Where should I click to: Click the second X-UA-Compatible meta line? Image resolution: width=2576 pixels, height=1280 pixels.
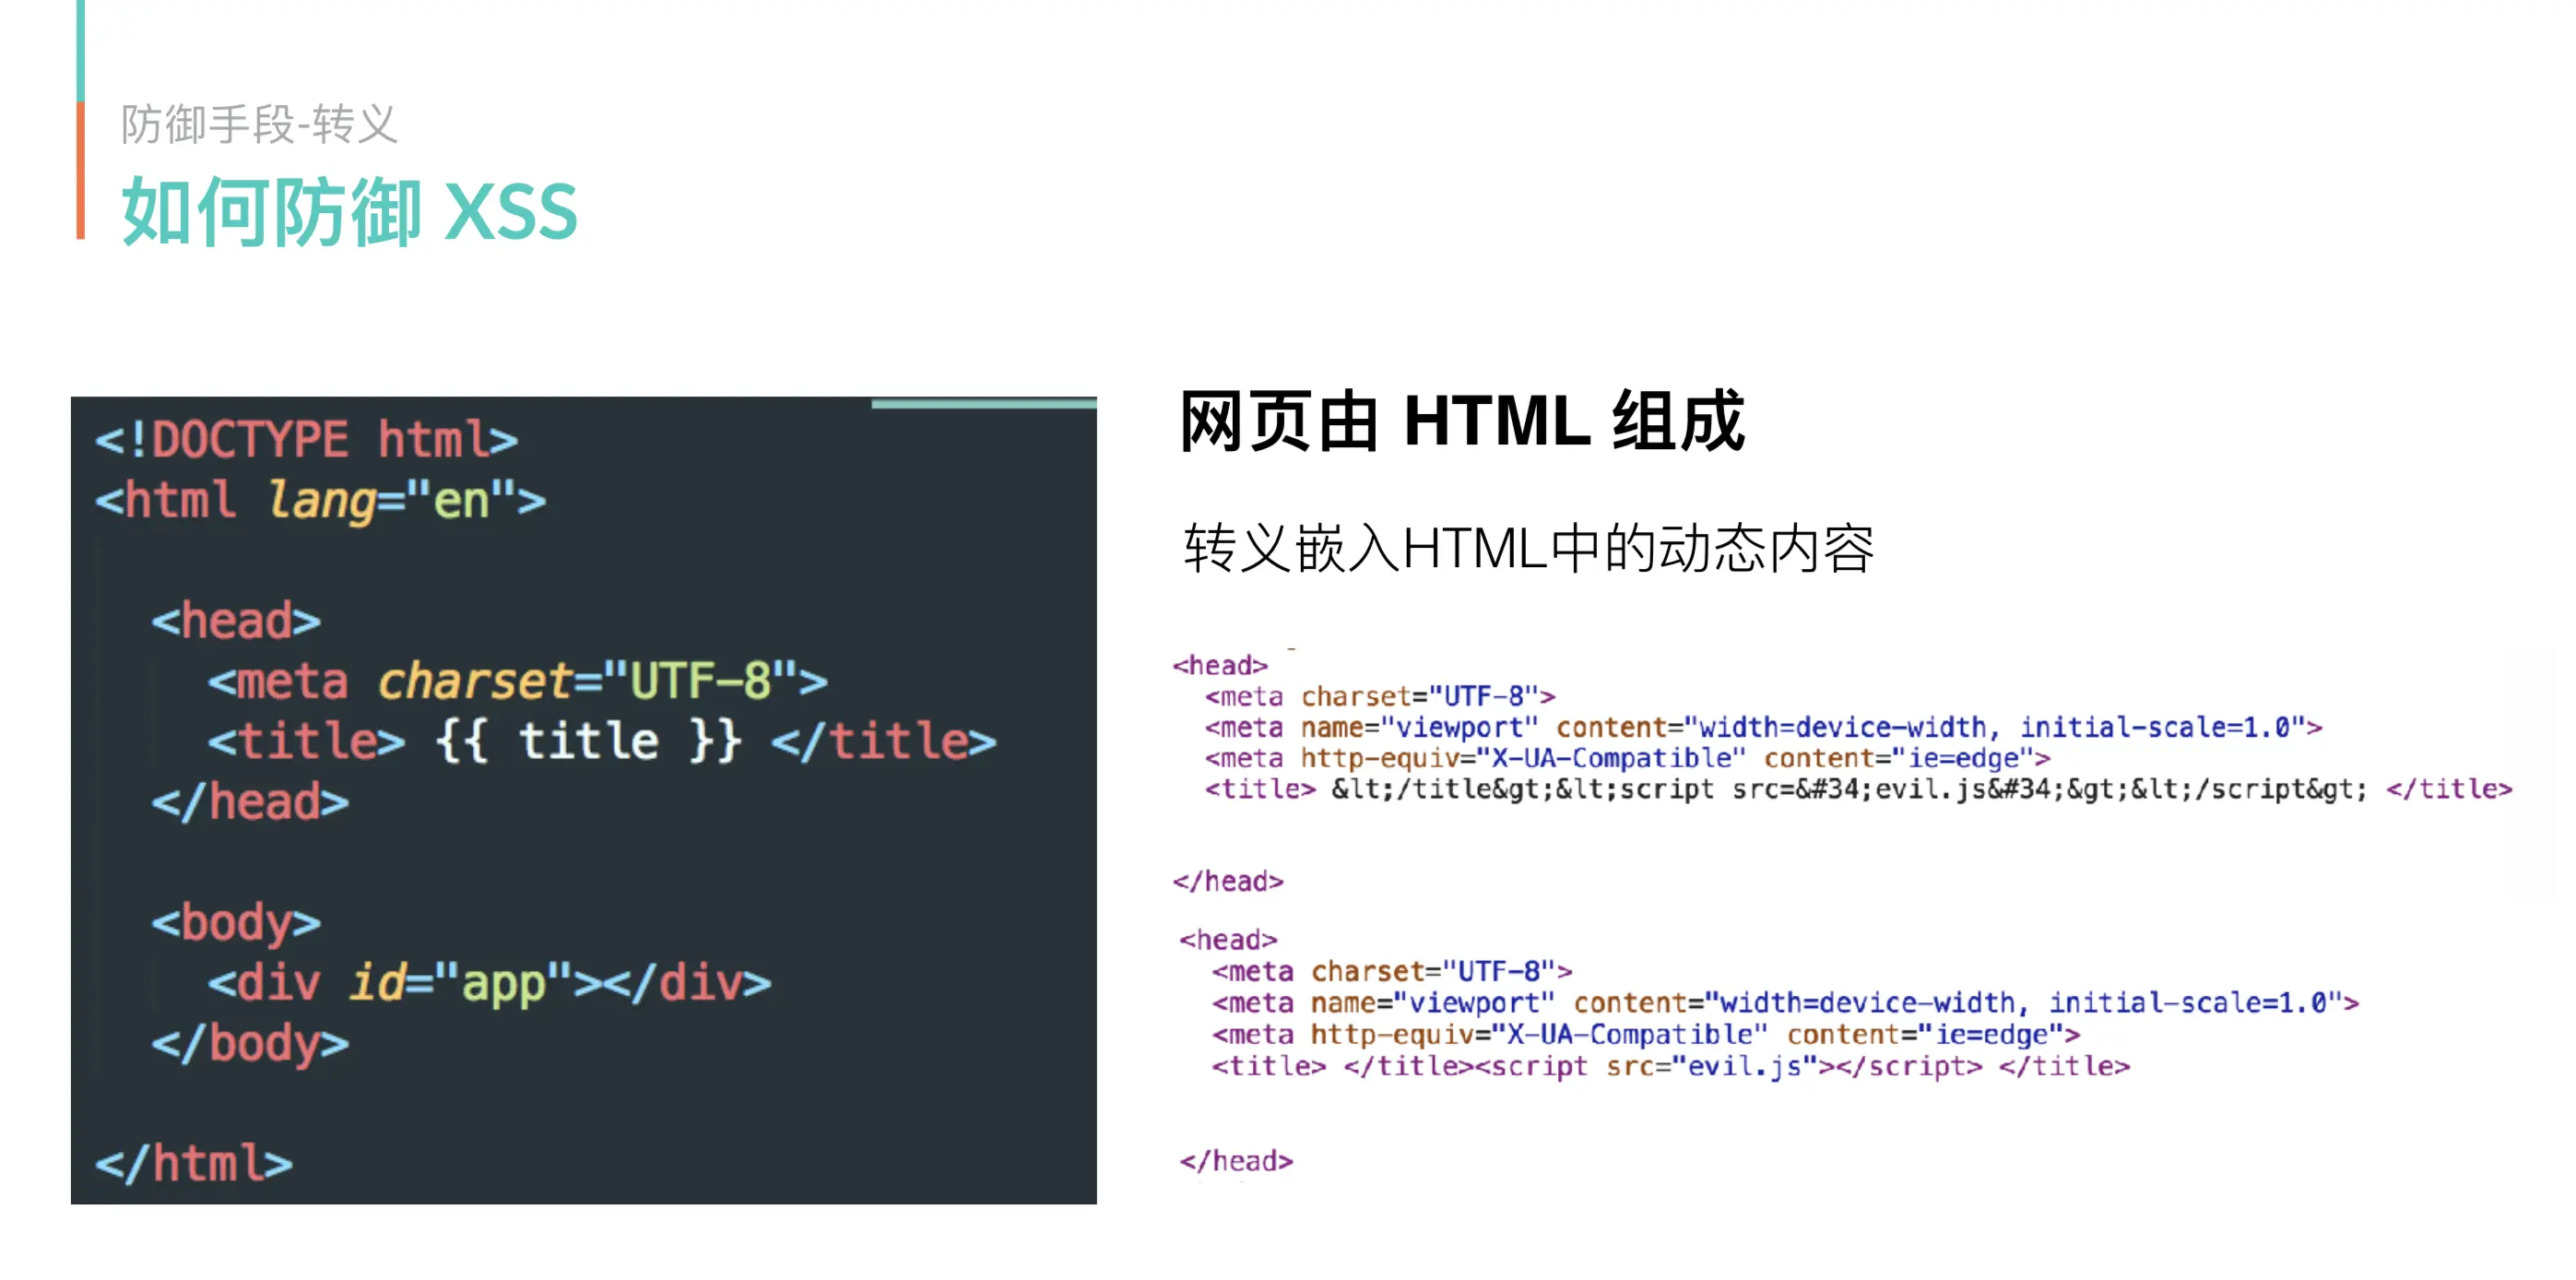point(1645,1035)
